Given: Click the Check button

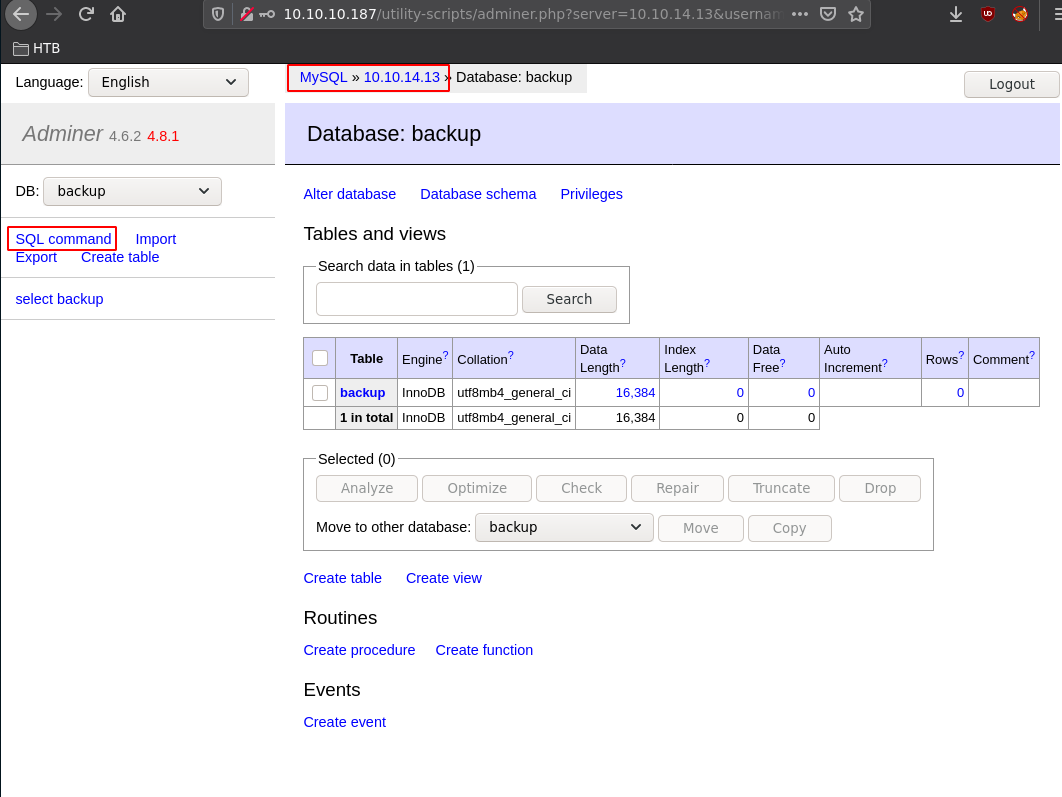Looking at the screenshot, I should [x=581, y=488].
